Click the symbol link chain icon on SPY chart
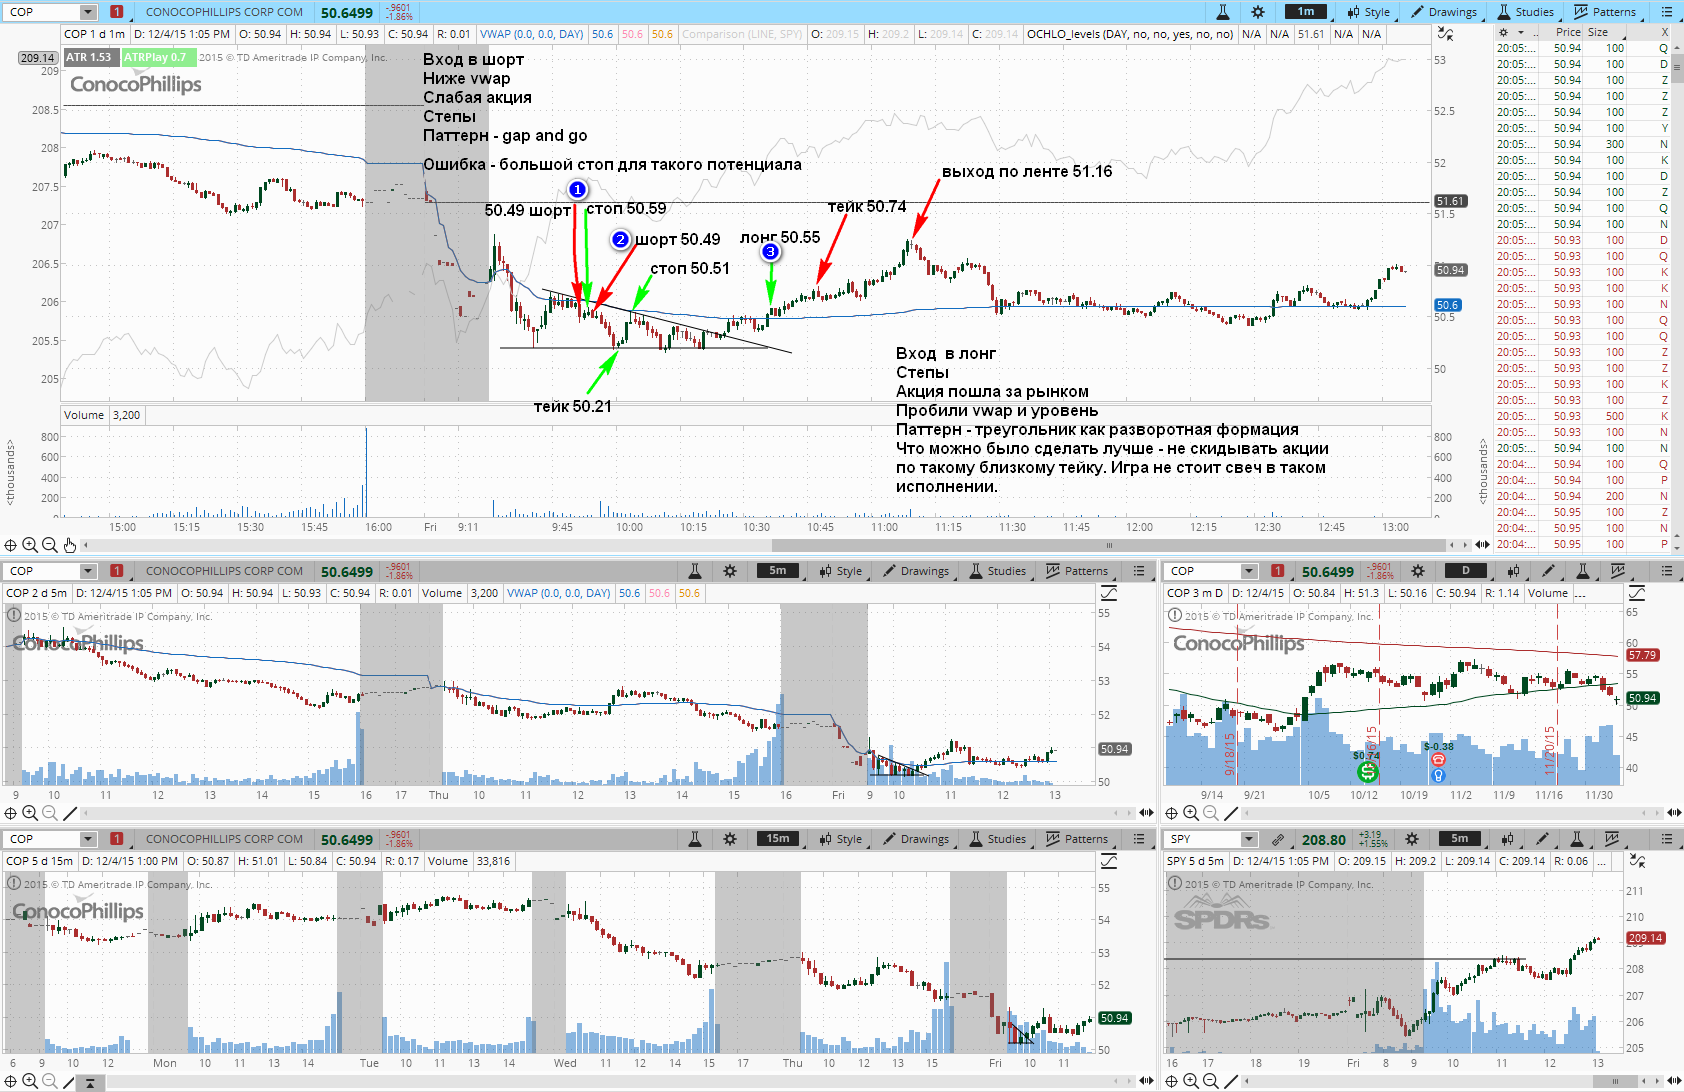 (x=1278, y=839)
